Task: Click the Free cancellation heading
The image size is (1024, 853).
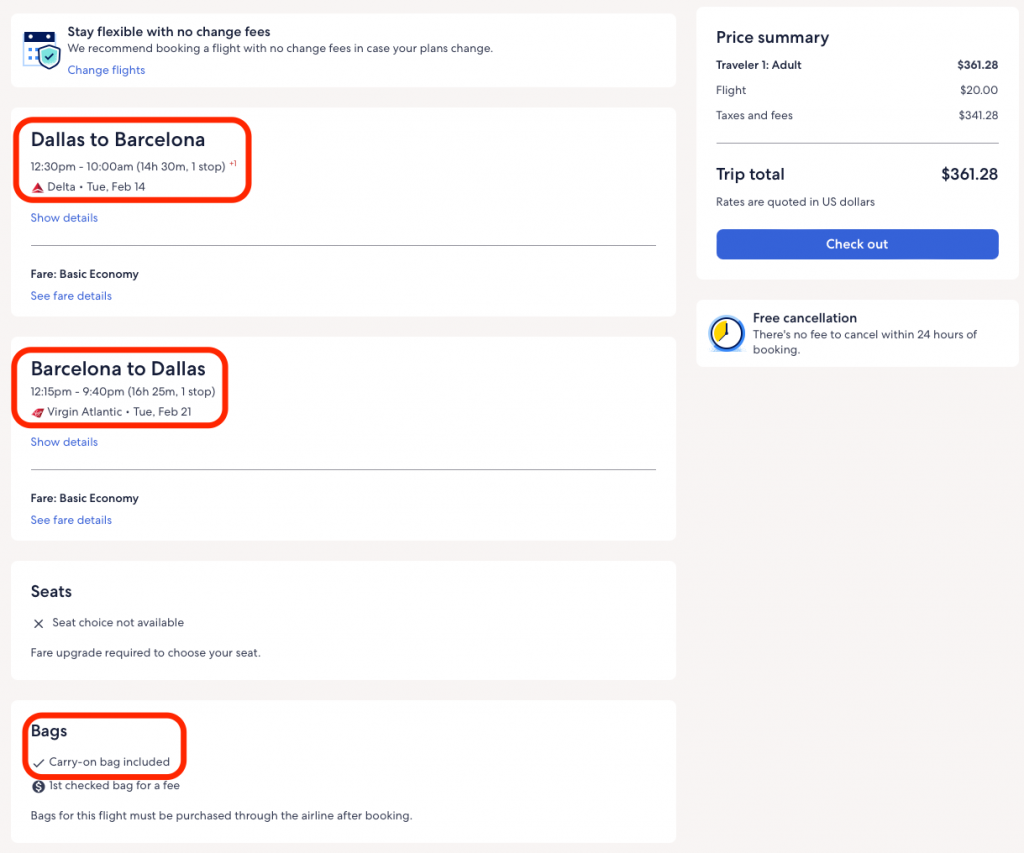Action: click(804, 318)
